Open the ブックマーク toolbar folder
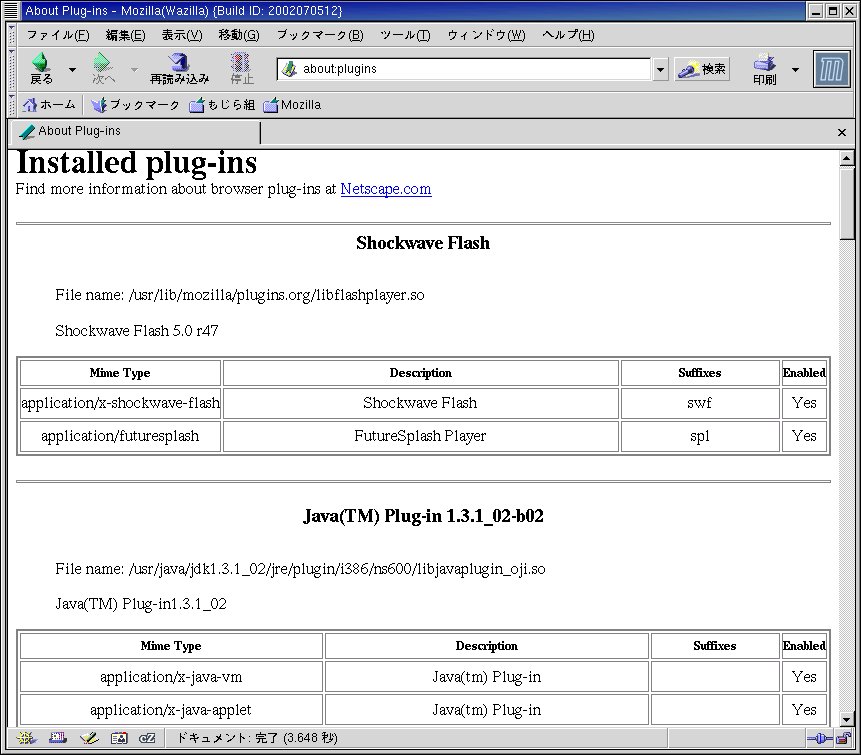Viewport: 861px width, 755px height. pos(135,105)
